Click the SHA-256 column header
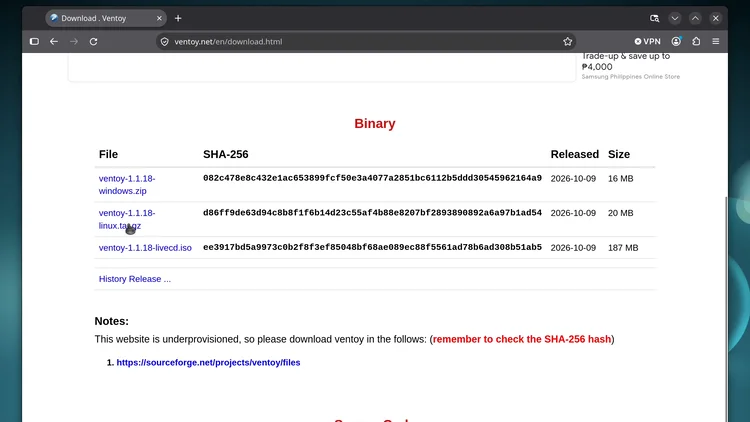750x422 pixels. pos(226,154)
